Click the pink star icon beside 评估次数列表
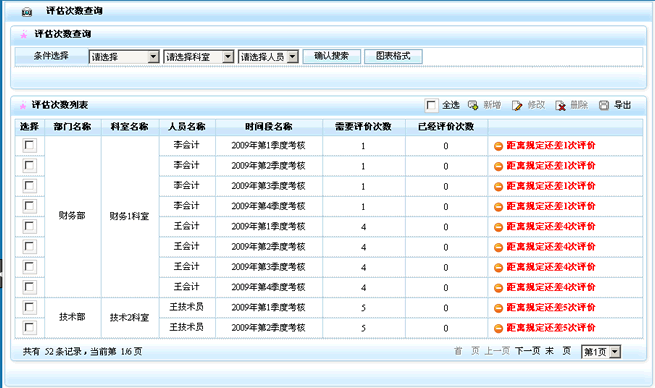Screen dimensions: 655x388 click(23, 105)
